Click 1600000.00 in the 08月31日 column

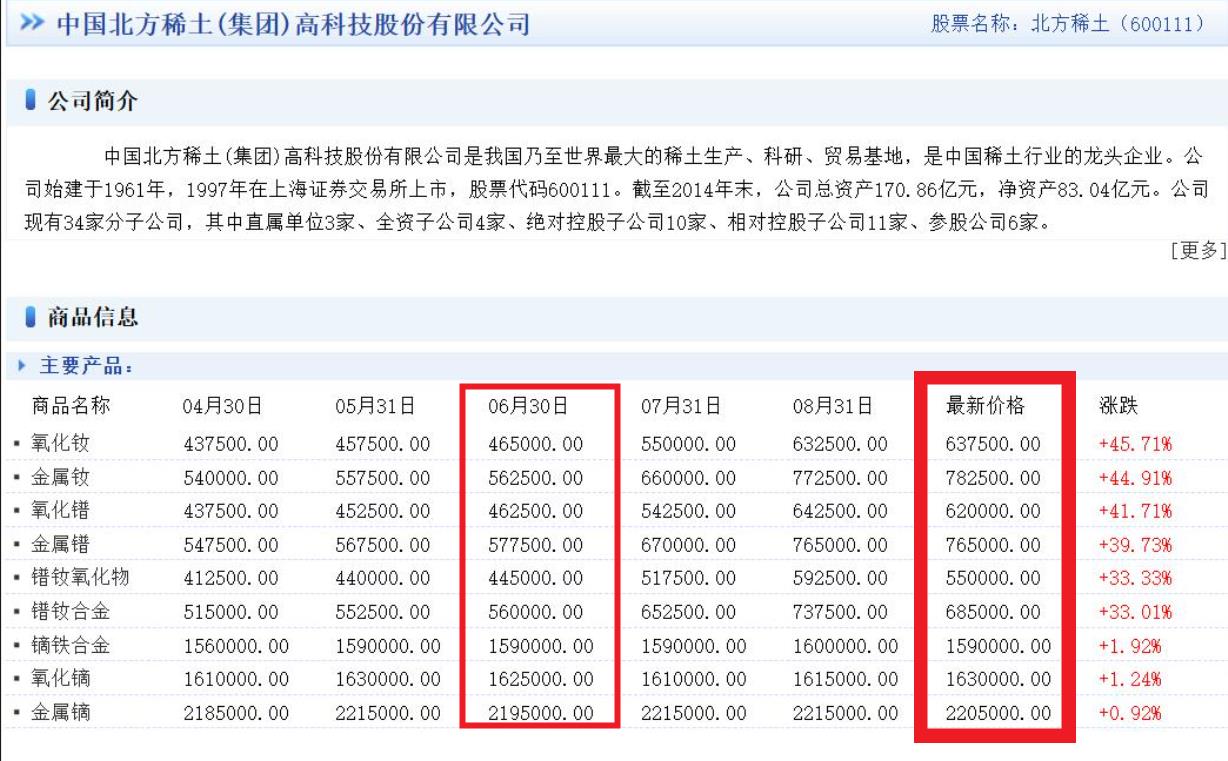(846, 646)
